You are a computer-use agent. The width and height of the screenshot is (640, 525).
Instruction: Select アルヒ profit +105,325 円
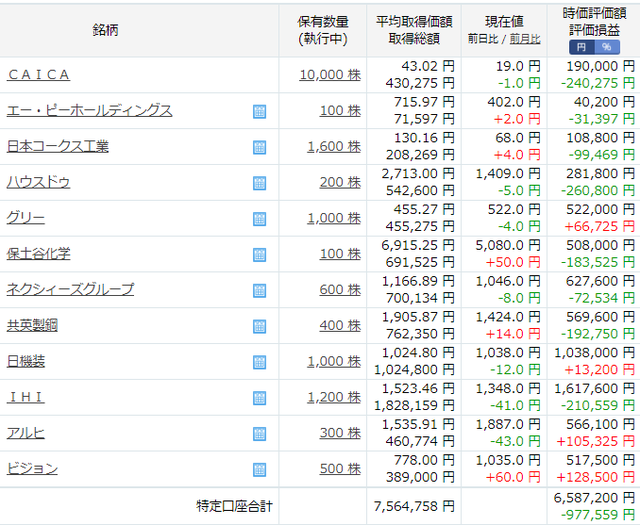(x=596, y=441)
